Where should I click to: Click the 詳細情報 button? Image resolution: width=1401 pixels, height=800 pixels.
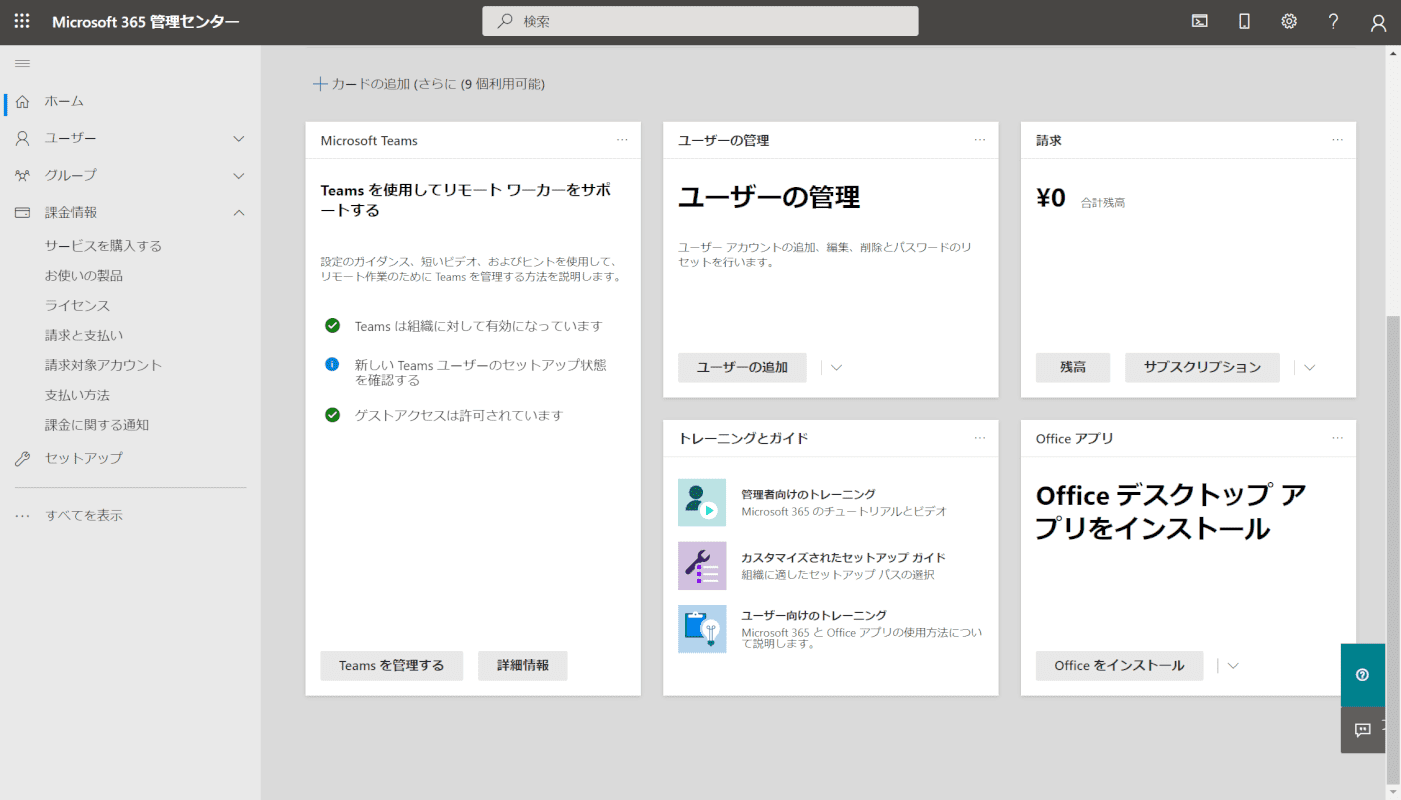coord(523,666)
